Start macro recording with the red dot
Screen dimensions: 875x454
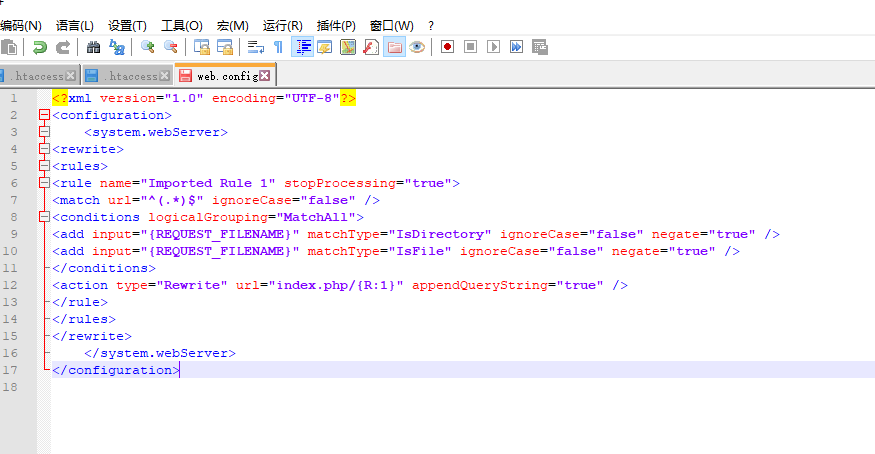[x=448, y=47]
